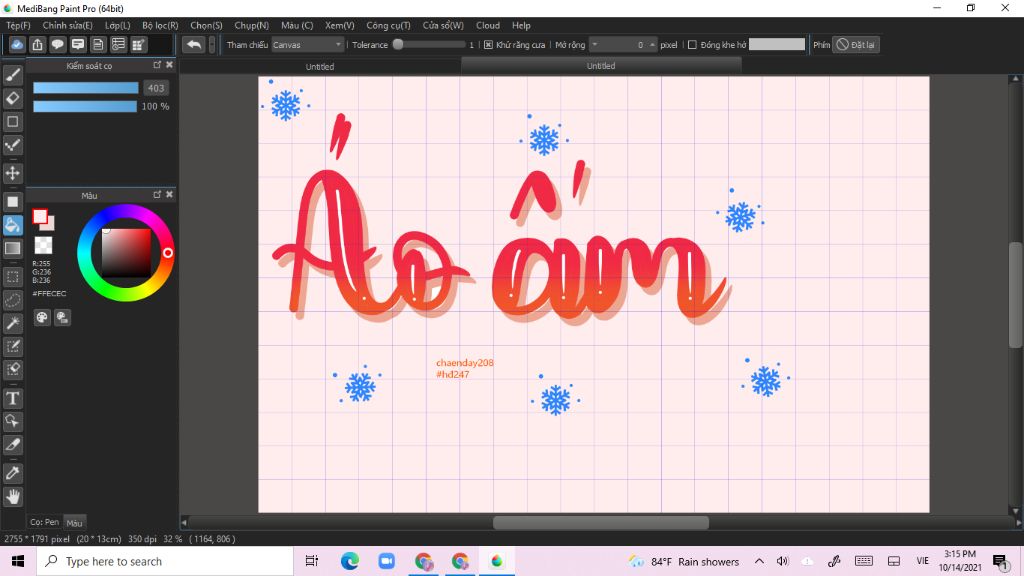
Task: Select the Hand tool
Action: pos(12,497)
